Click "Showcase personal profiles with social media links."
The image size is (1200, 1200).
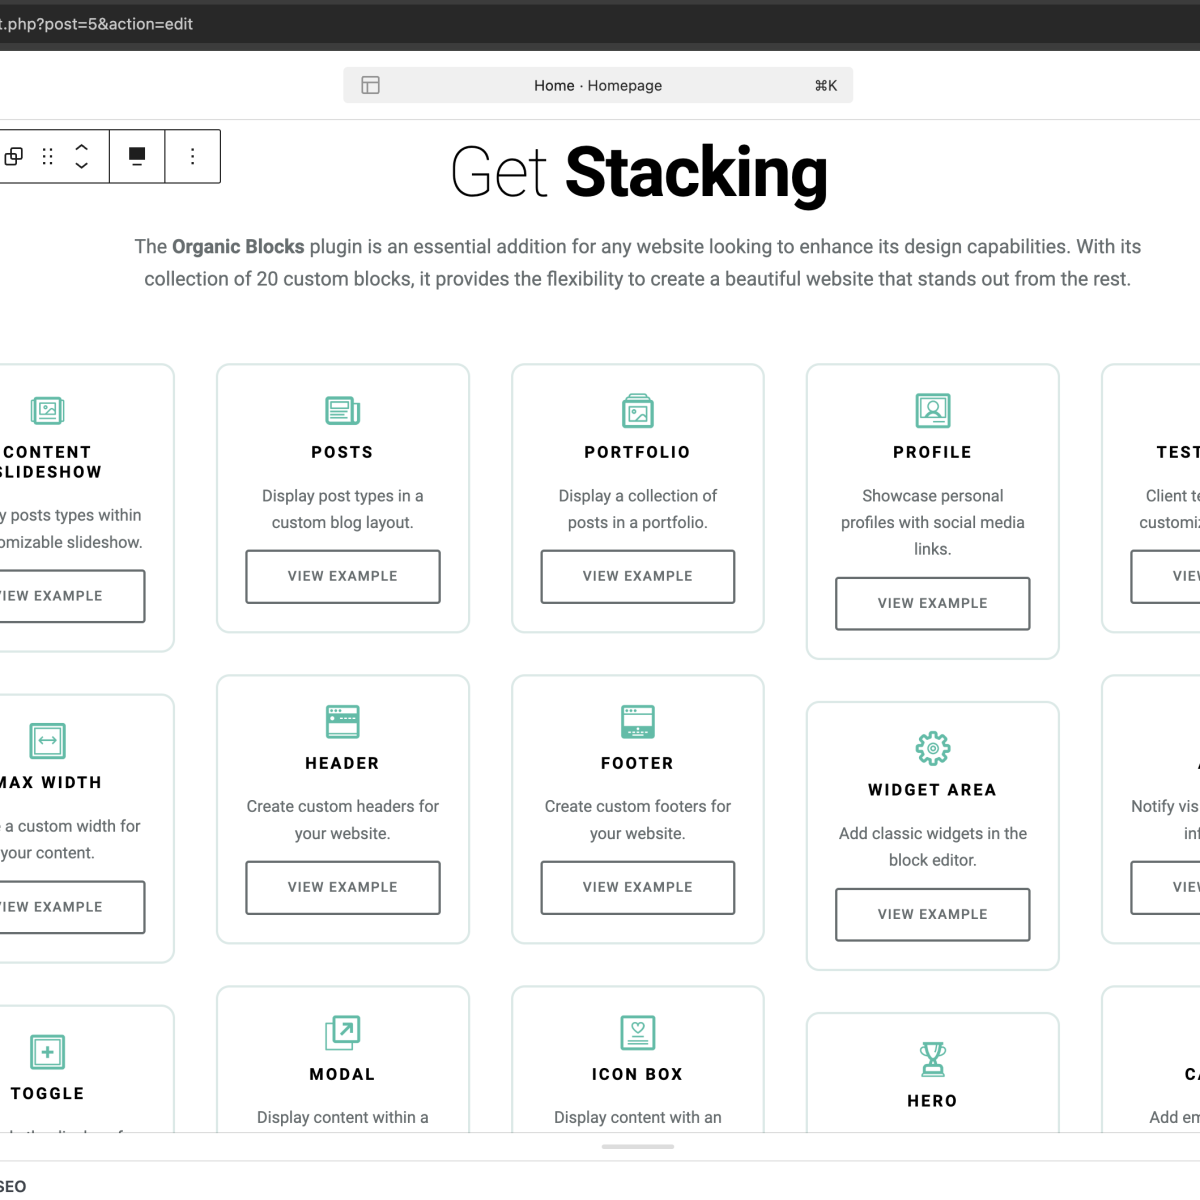tap(933, 522)
